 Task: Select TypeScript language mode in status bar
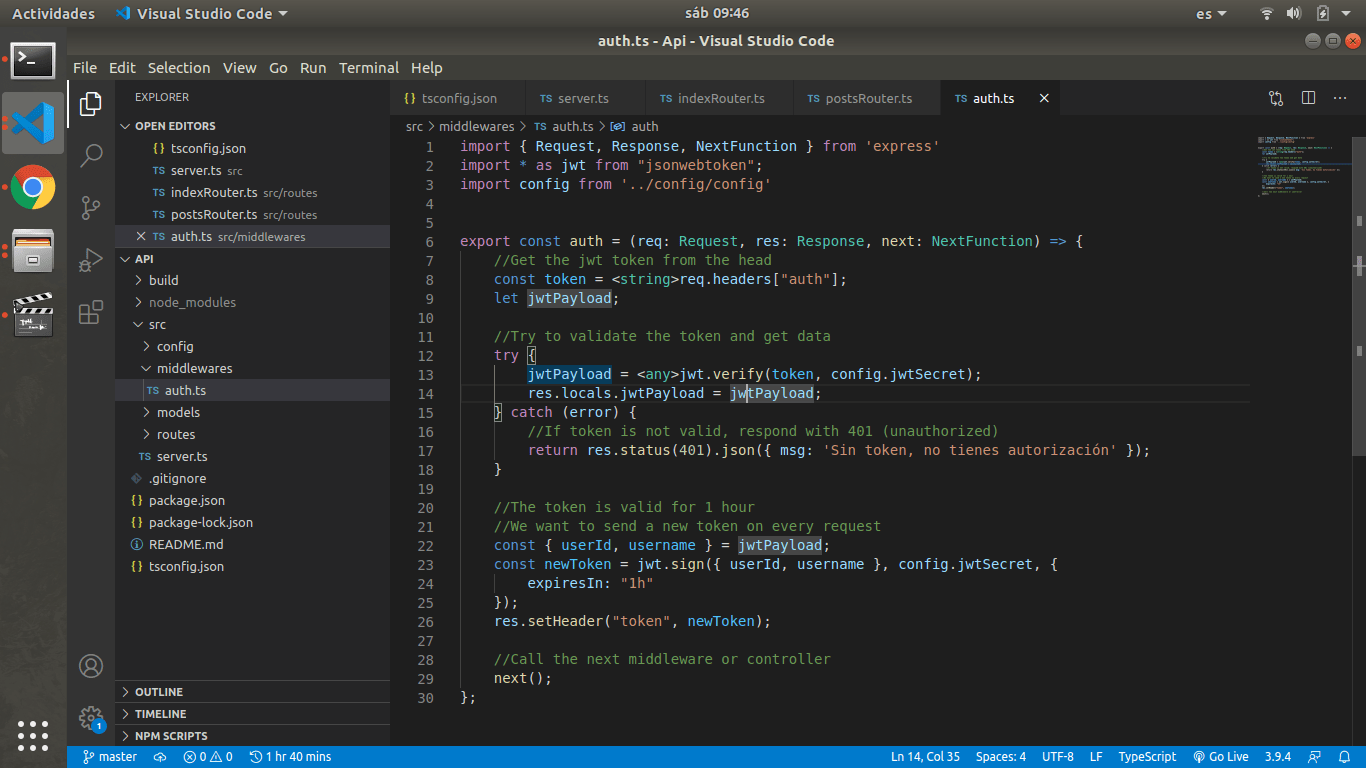coord(1147,757)
